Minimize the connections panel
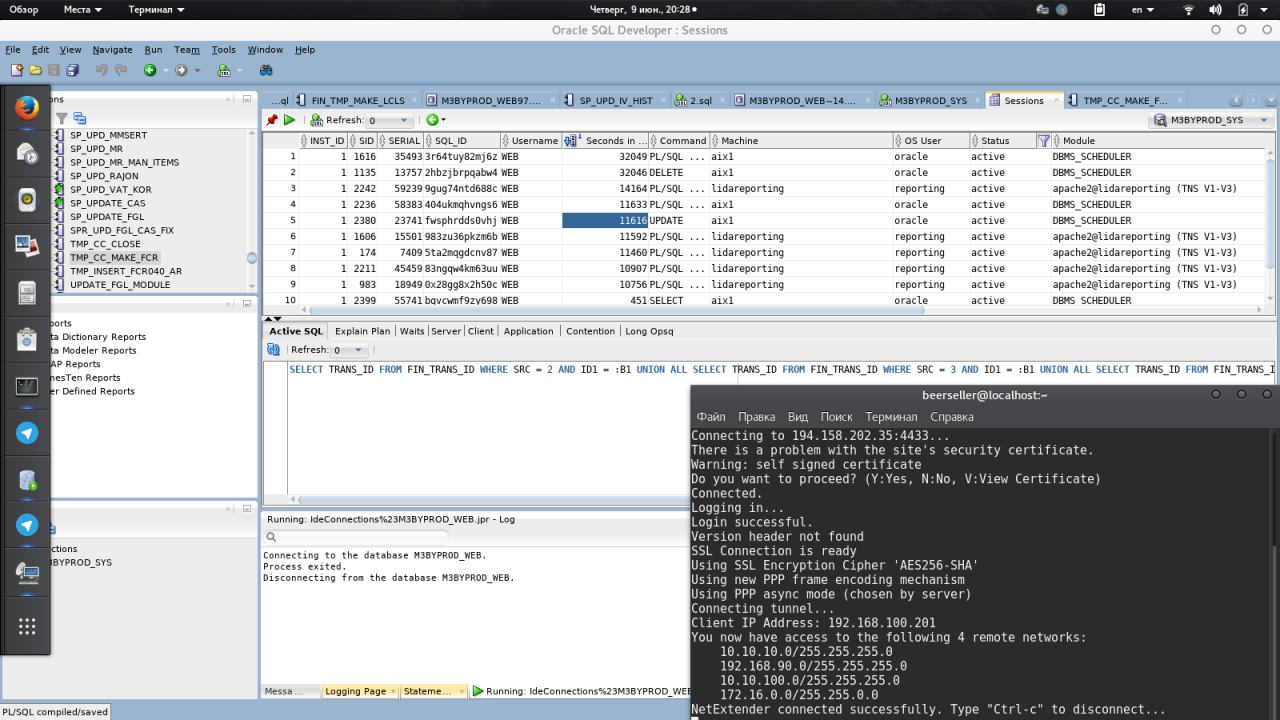 tap(247, 99)
